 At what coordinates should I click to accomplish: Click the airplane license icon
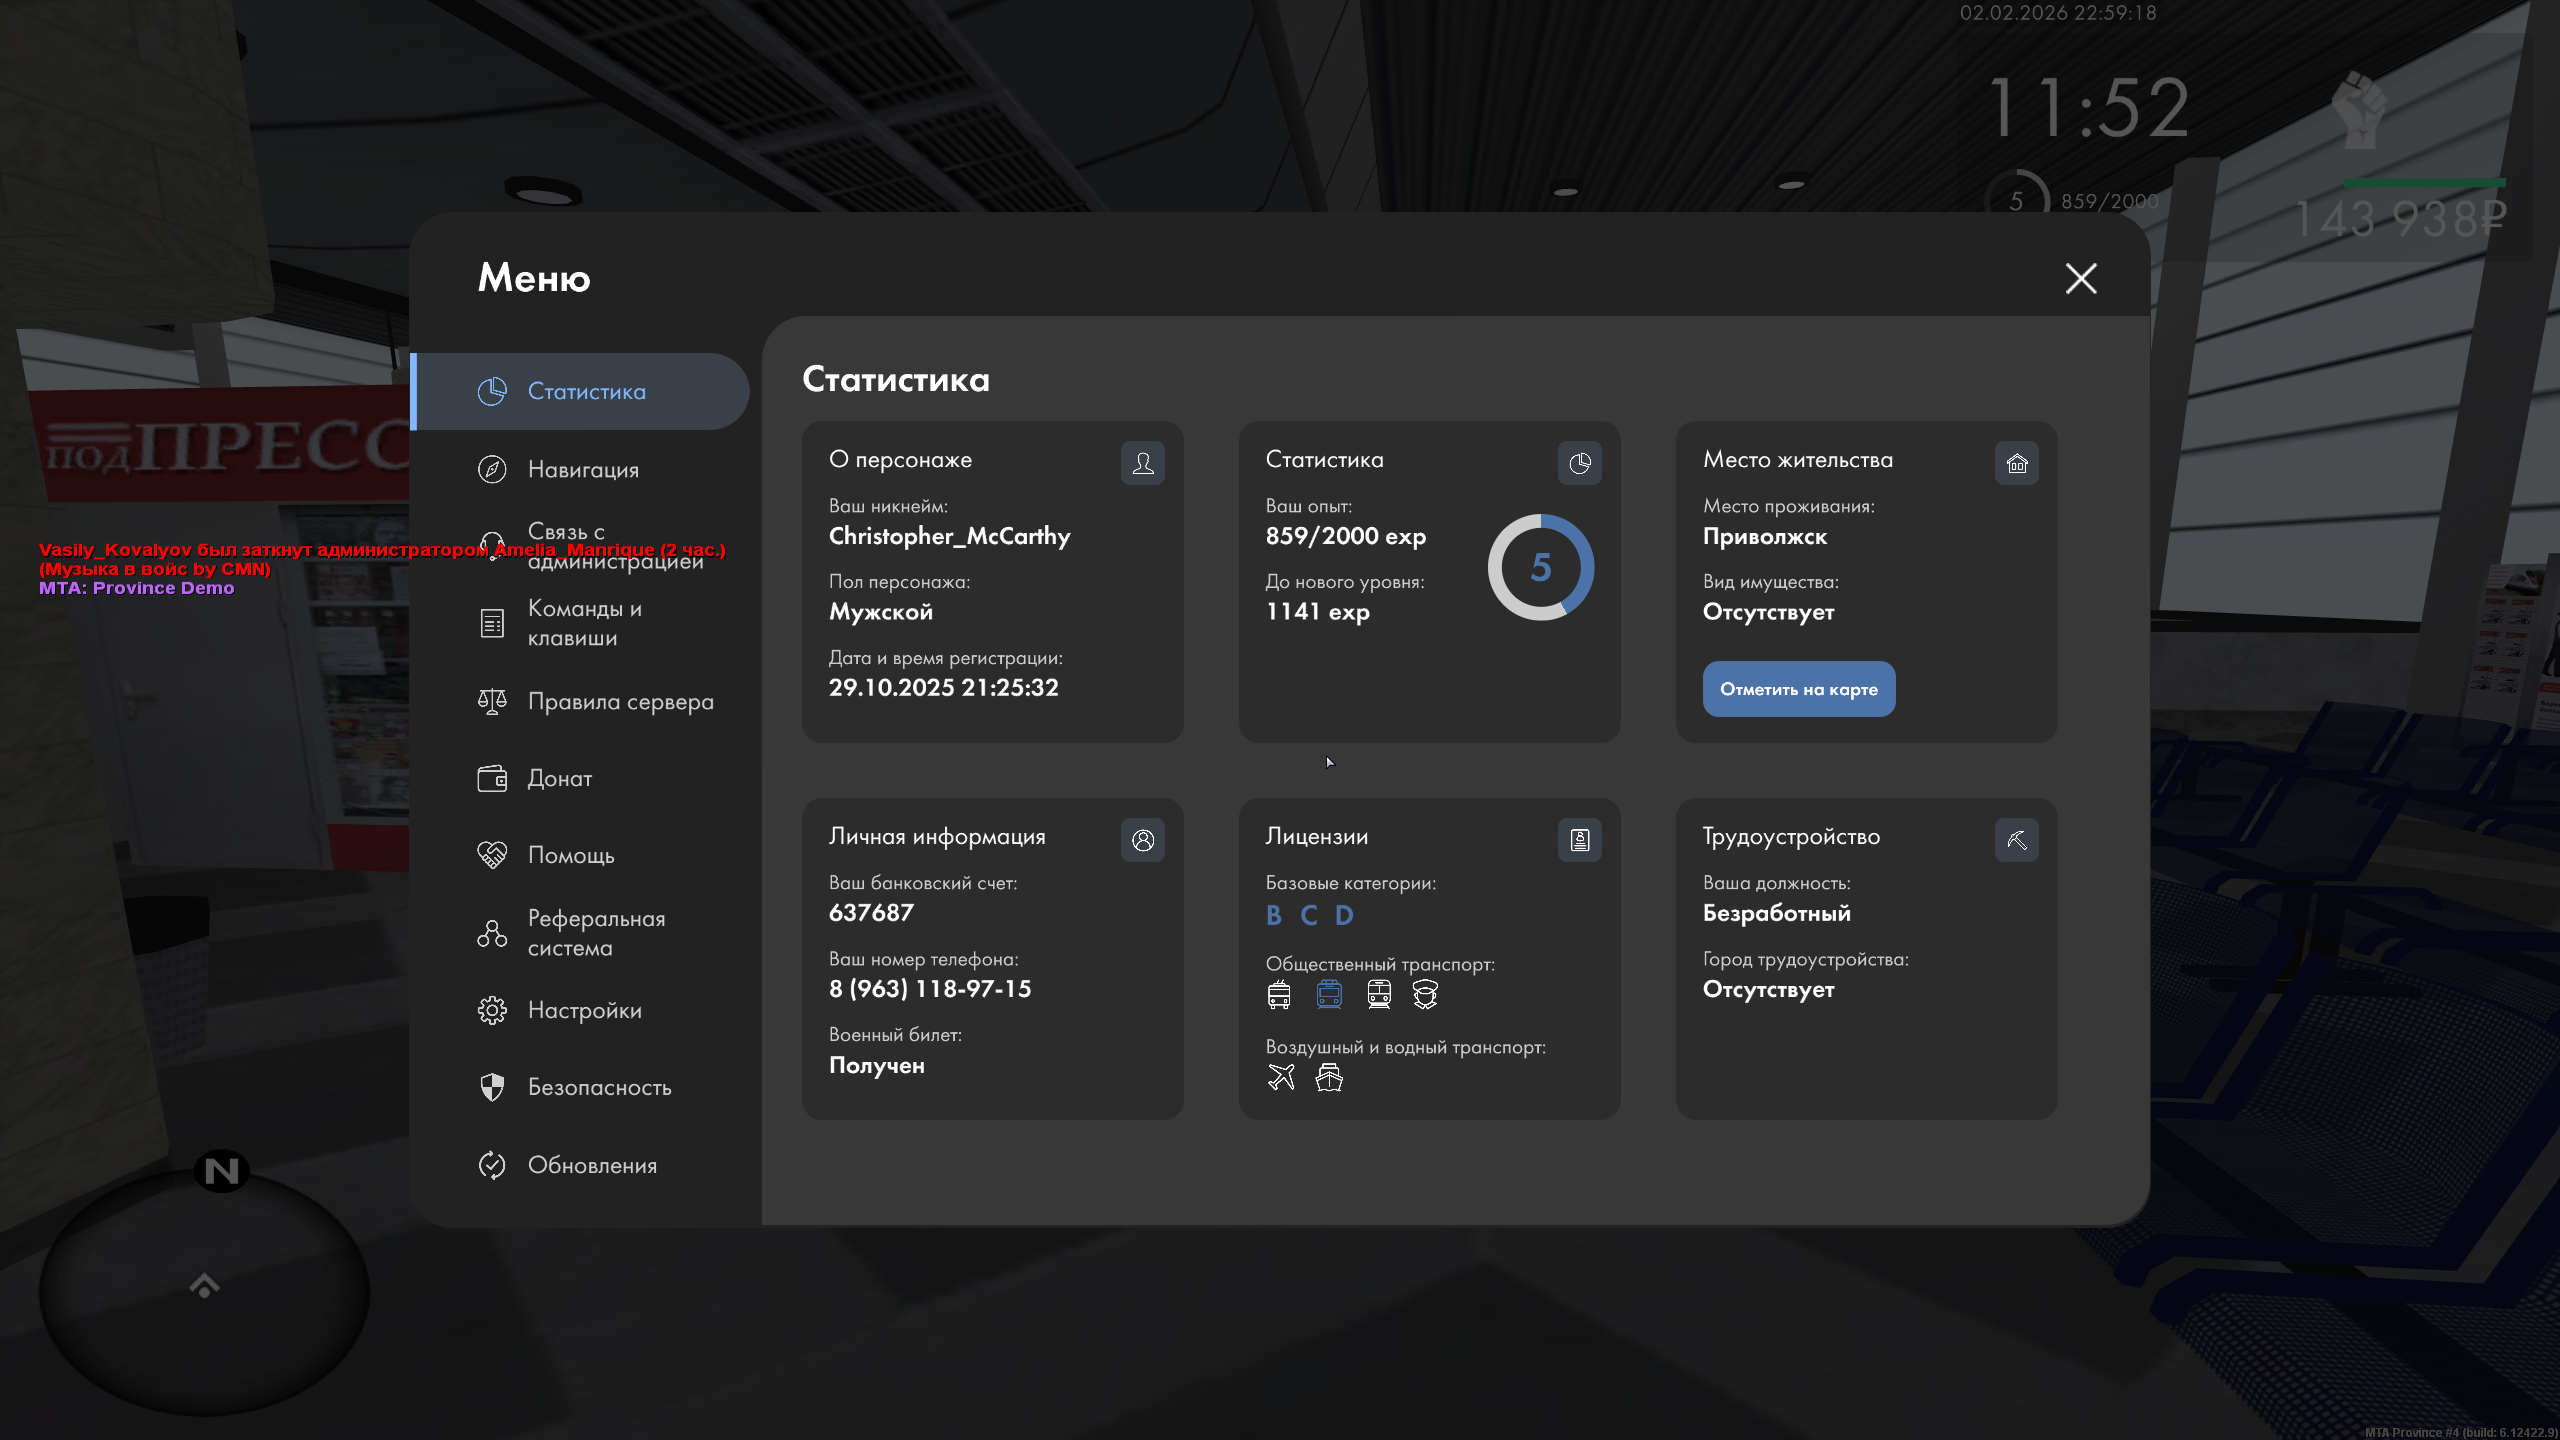pos(1281,1077)
